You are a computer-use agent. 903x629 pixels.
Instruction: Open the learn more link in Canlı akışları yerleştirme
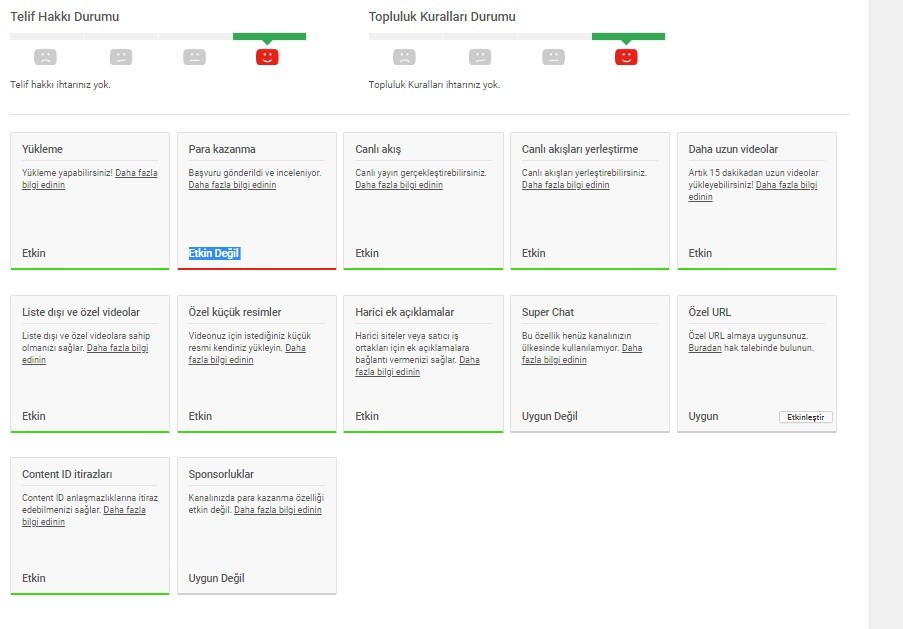pos(566,185)
